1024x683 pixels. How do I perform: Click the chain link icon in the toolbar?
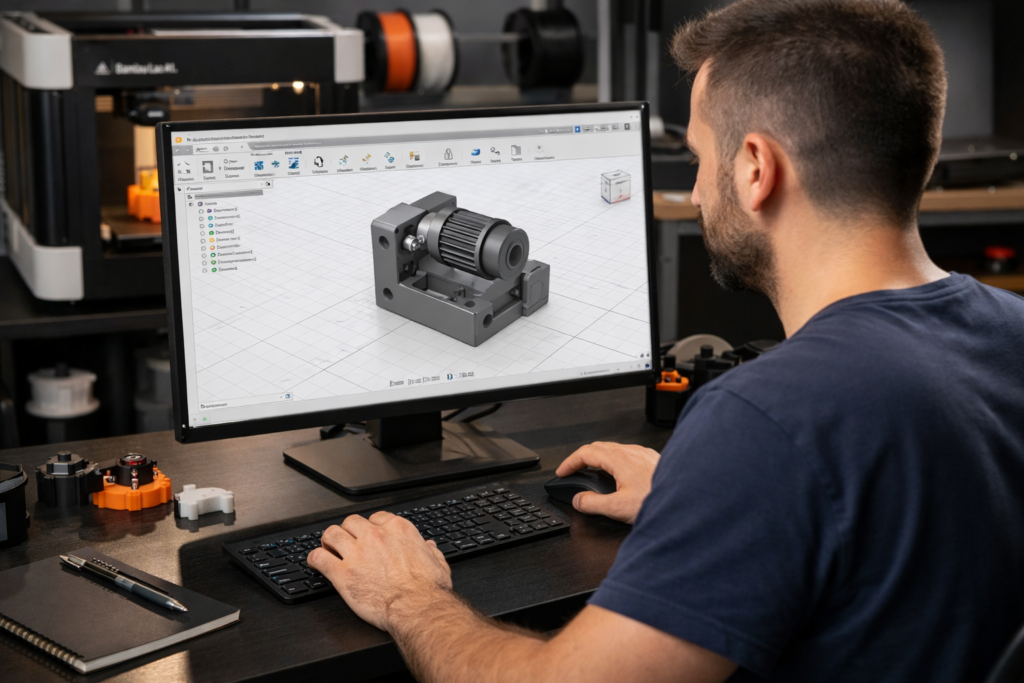pyautogui.click(x=494, y=152)
